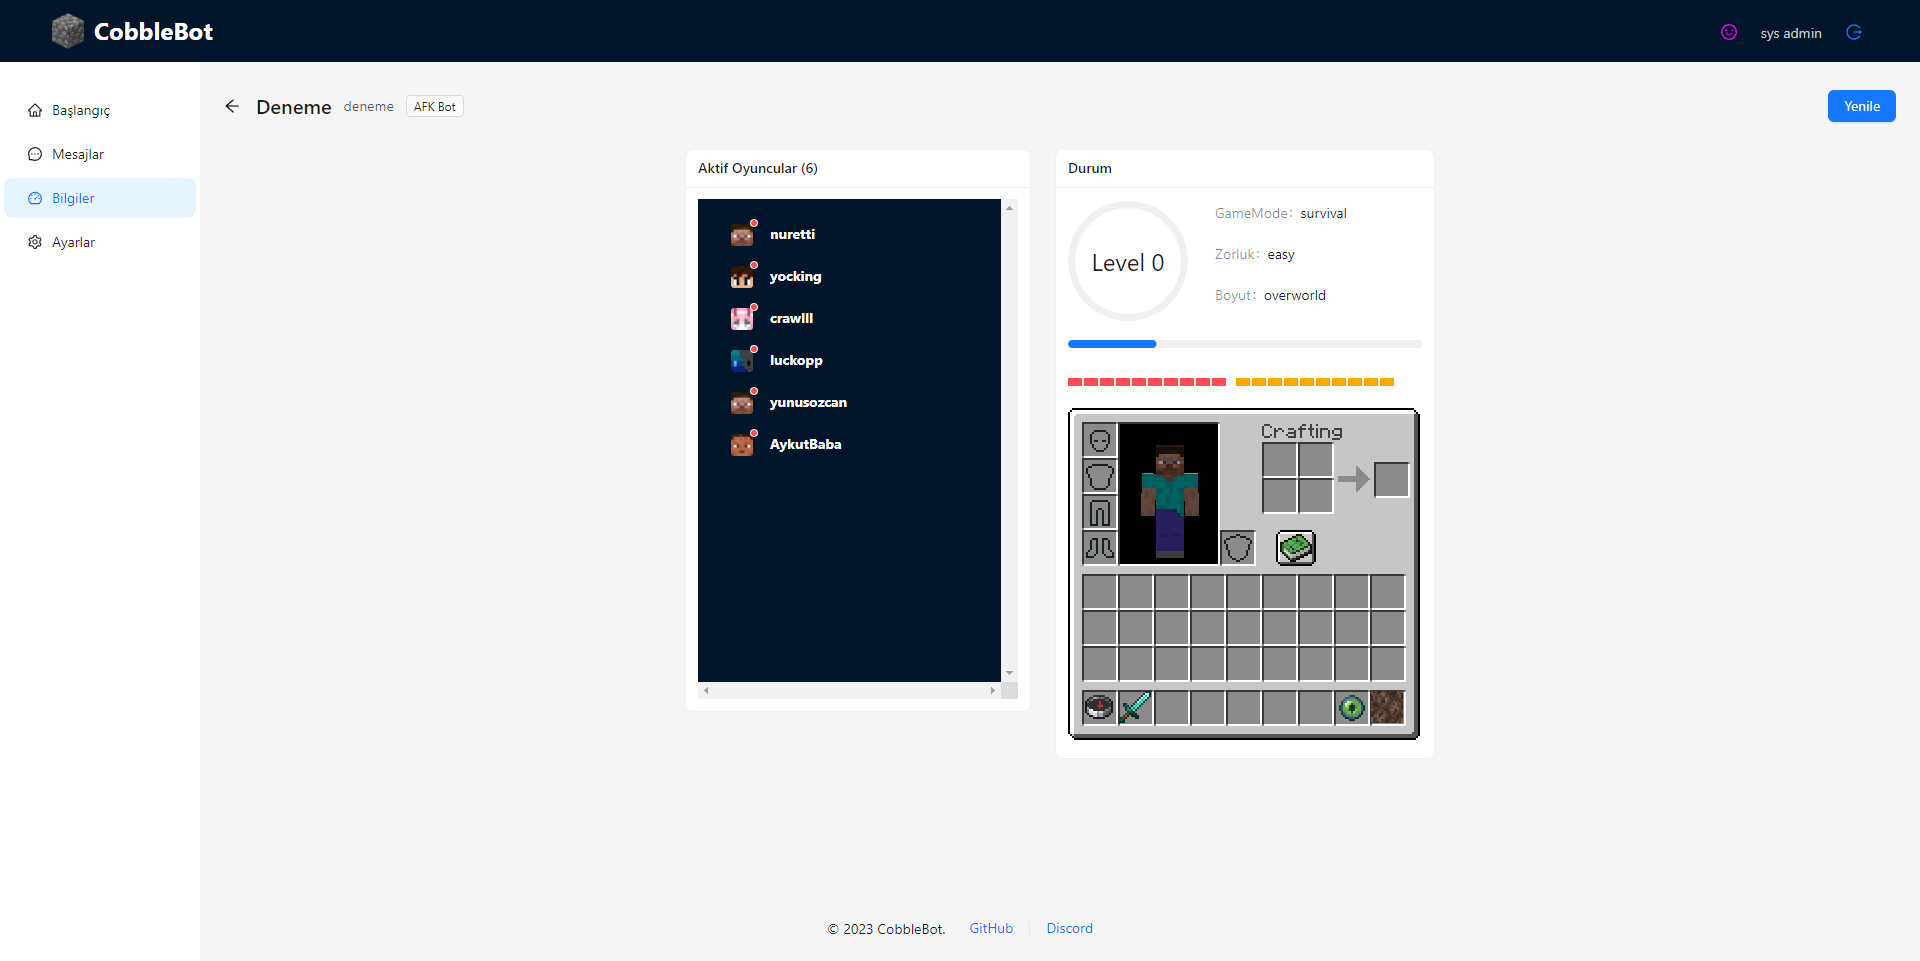Screen dimensions: 1920x961
Task: Click the horizontal scrollbar right arrow
Action: click(x=993, y=690)
